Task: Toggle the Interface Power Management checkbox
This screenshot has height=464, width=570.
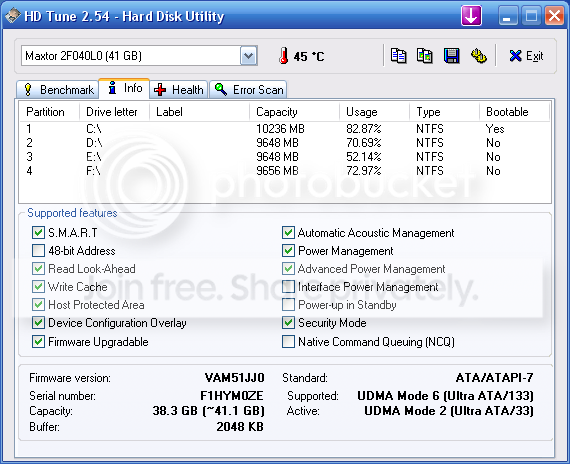Action: pos(288,287)
